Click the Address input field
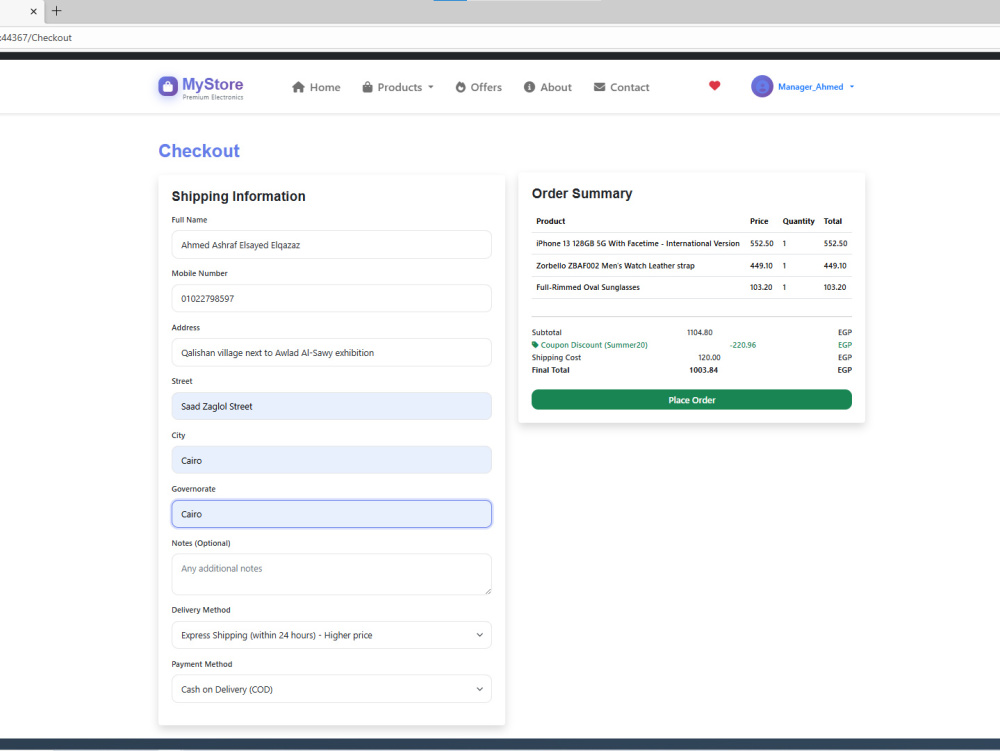The width and height of the screenshot is (1000, 751). point(332,353)
